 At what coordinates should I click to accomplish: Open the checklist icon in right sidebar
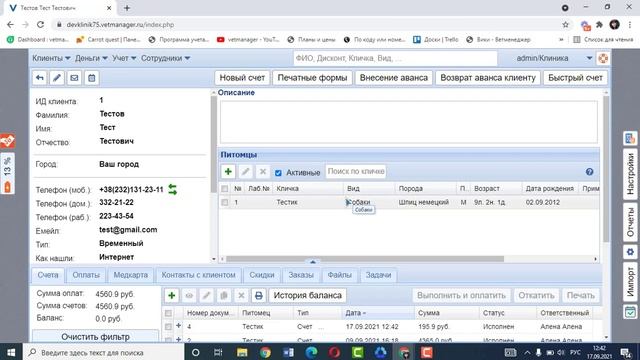pos(630,313)
